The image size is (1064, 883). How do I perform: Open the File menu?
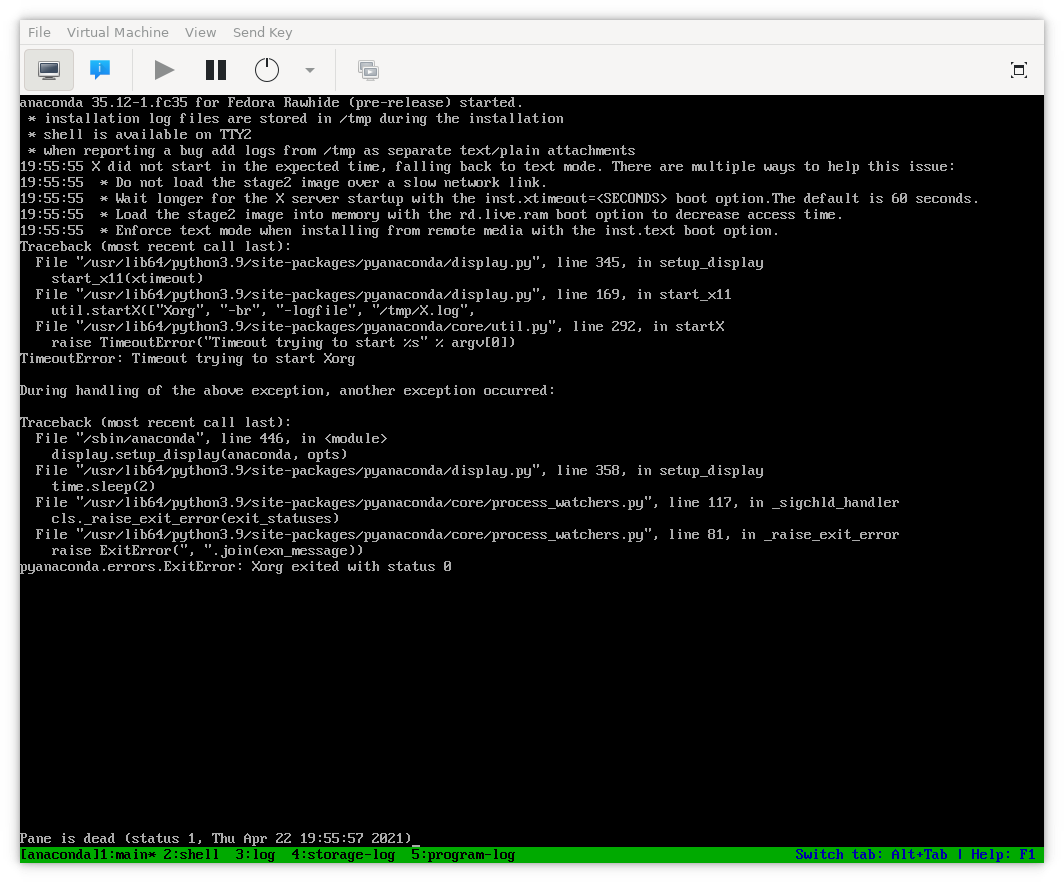[x=39, y=33]
